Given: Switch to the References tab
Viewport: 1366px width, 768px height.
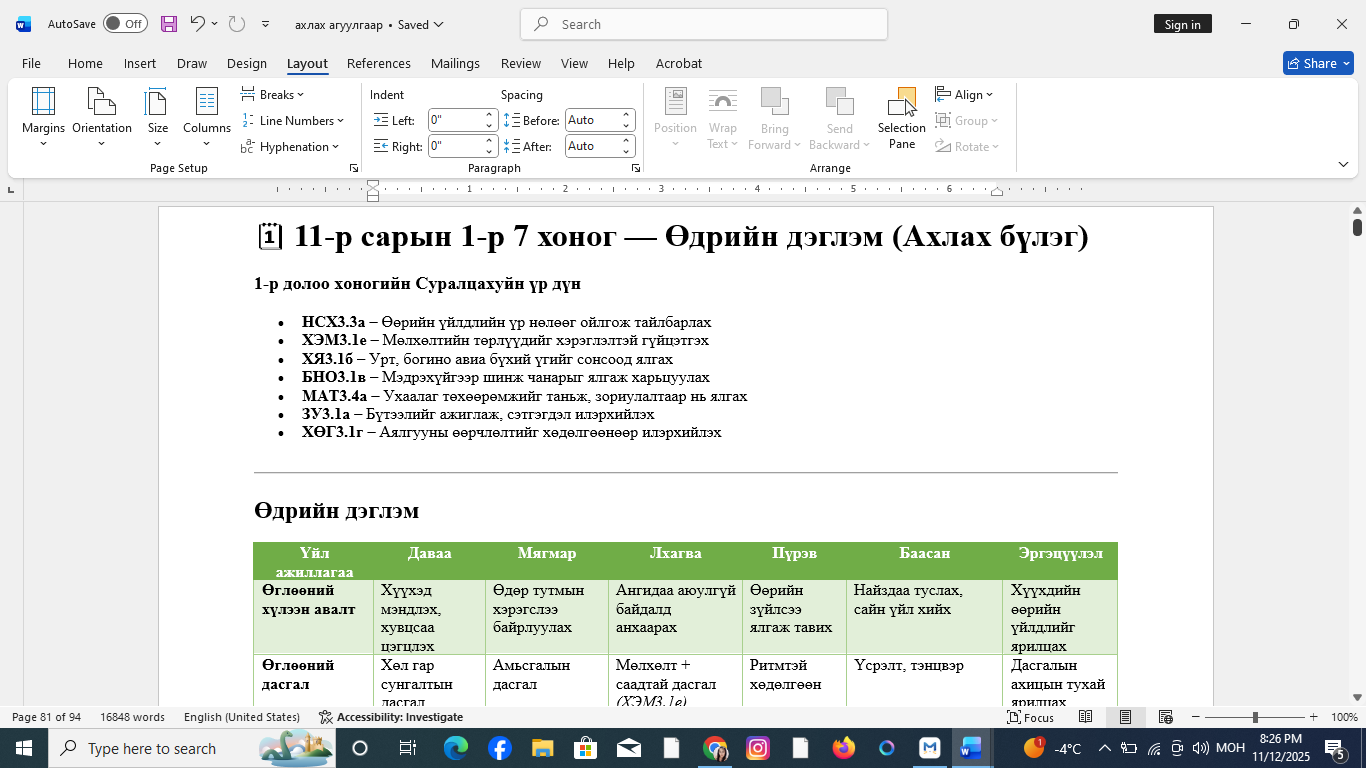Looking at the screenshot, I should 379,63.
